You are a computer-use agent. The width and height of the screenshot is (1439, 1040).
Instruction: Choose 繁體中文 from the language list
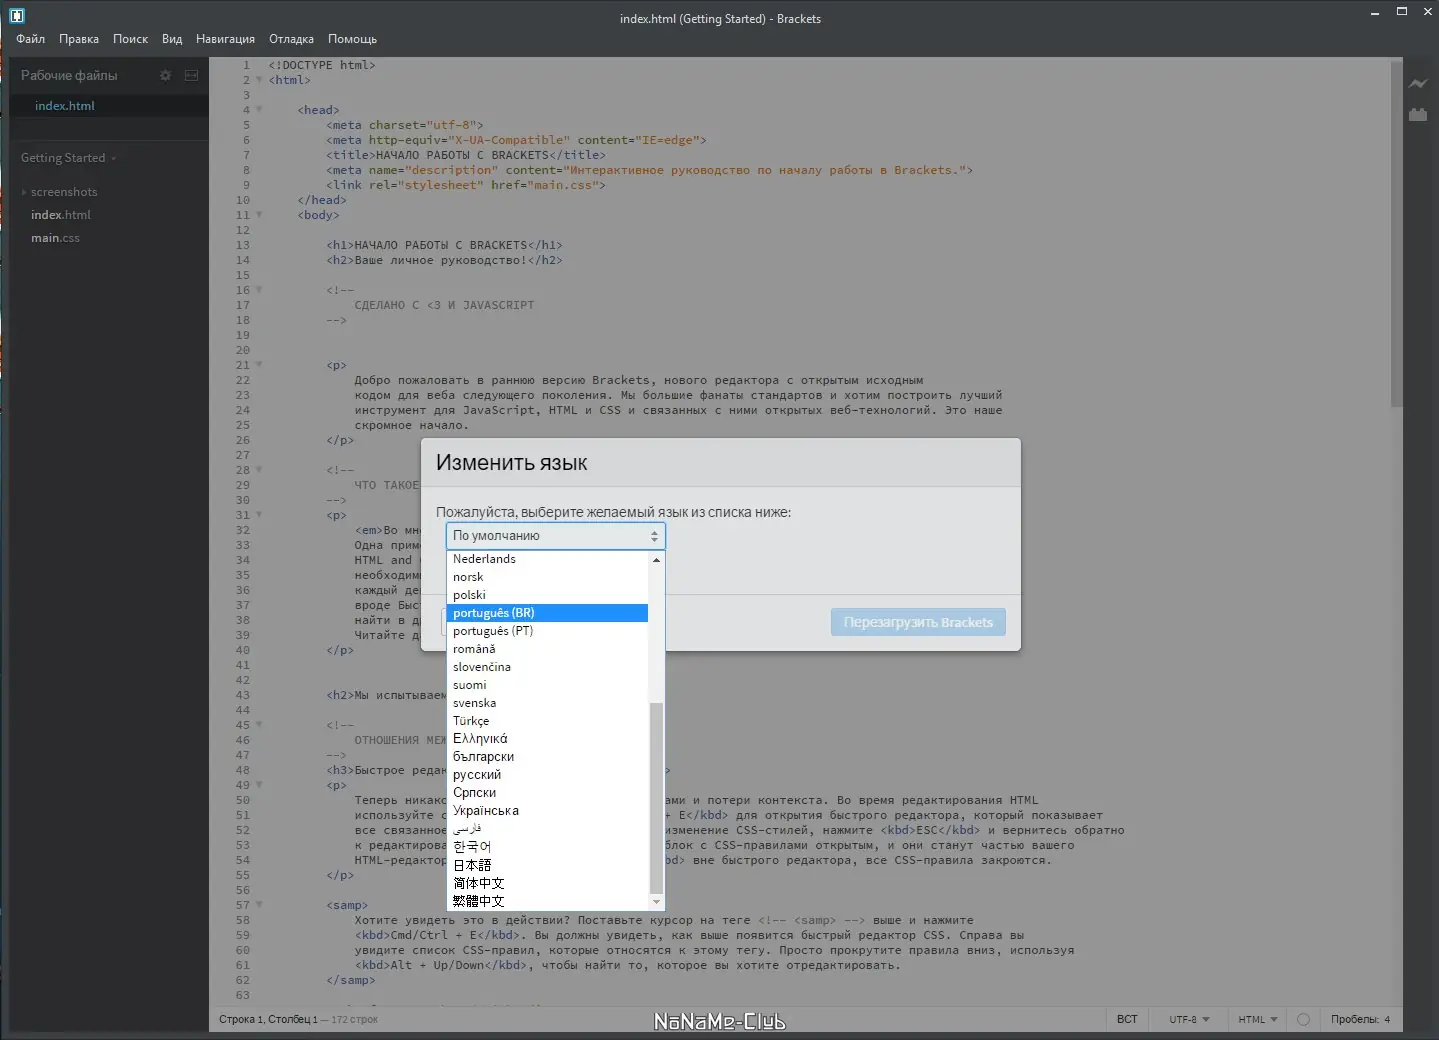(x=548, y=901)
